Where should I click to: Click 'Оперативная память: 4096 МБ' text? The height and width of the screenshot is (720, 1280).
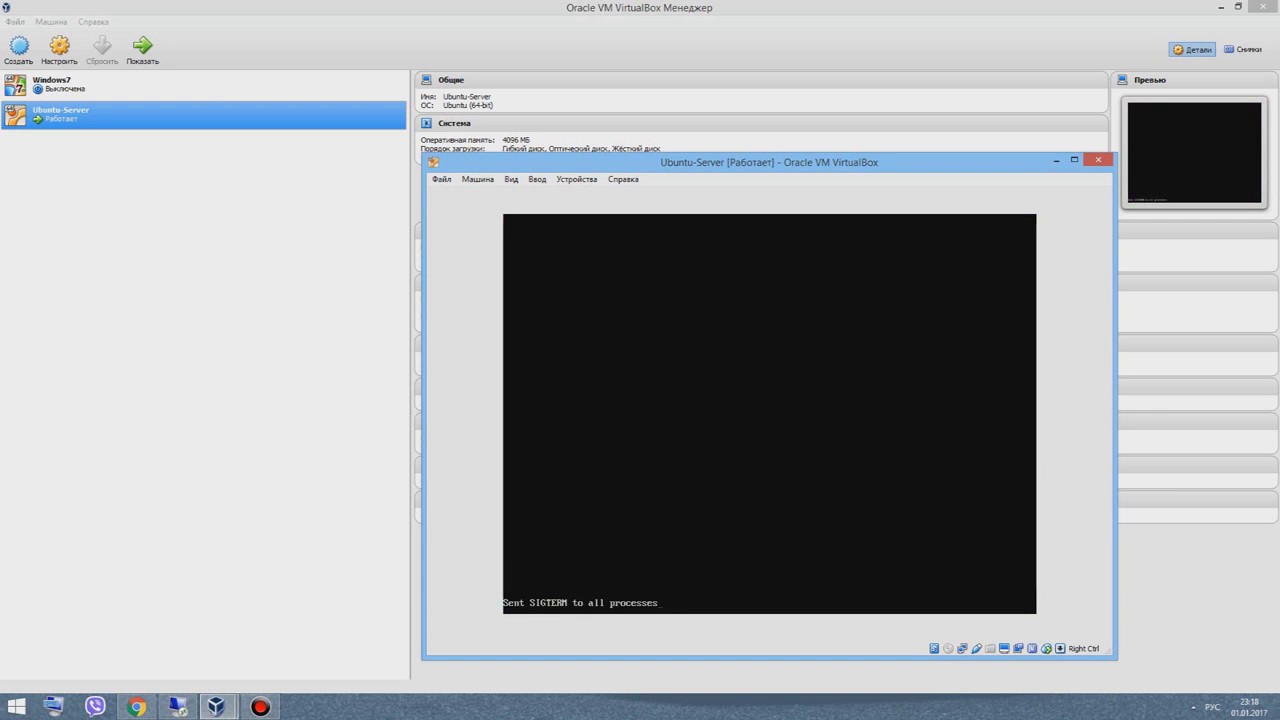pyautogui.click(x=475, y=140)
